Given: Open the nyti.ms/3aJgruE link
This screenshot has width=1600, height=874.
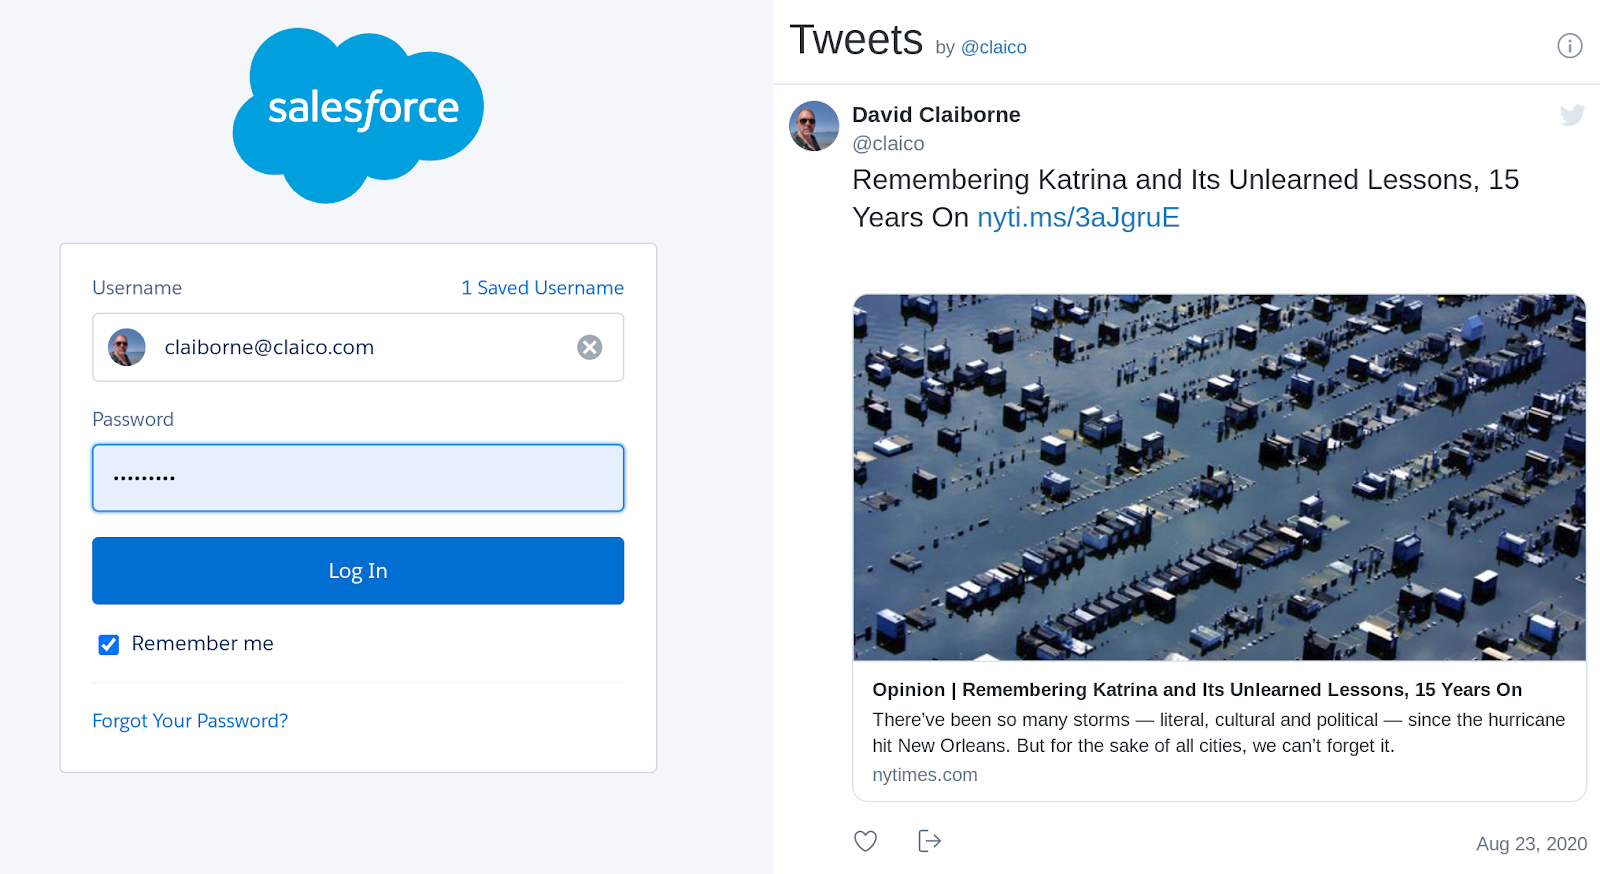Looking at the screenshot, I should coord(1078,217).
